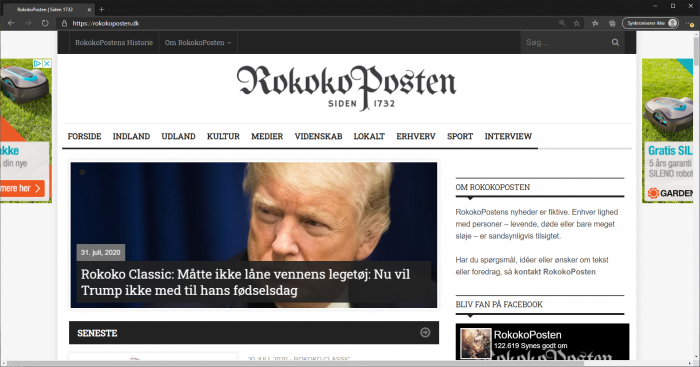The width and height of the screenshot is (700, 367).
Task: Open the browser settings and more menu
Action: point(690,23)
